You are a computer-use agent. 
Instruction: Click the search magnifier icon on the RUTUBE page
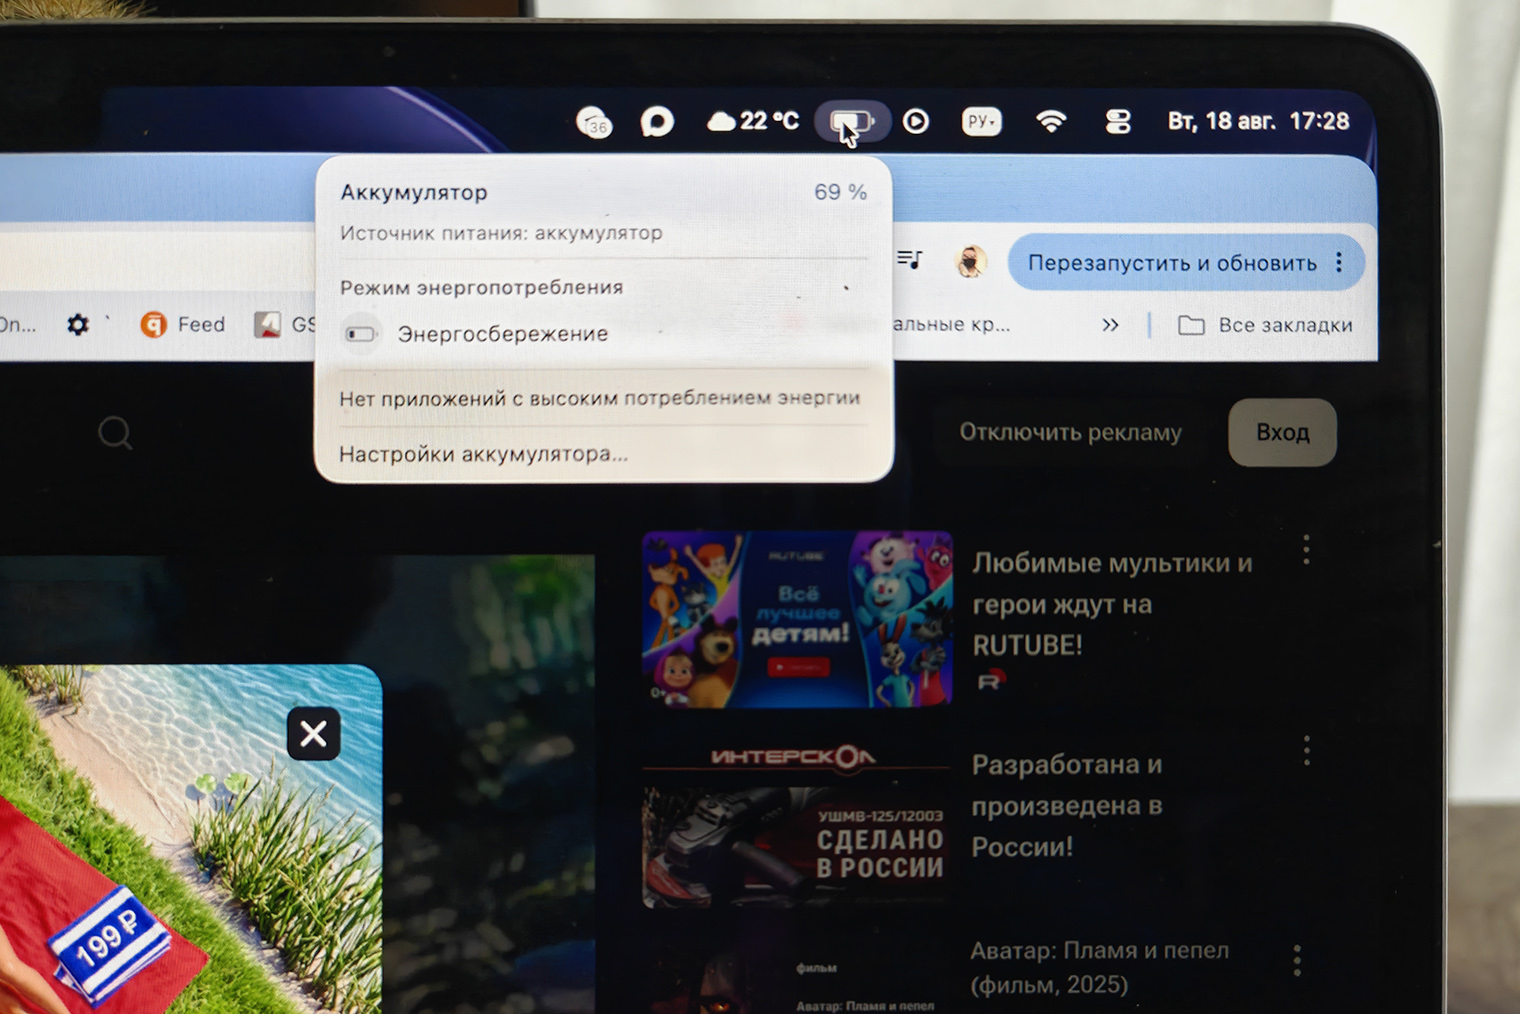pyautogui.click(x=115, y=433)
